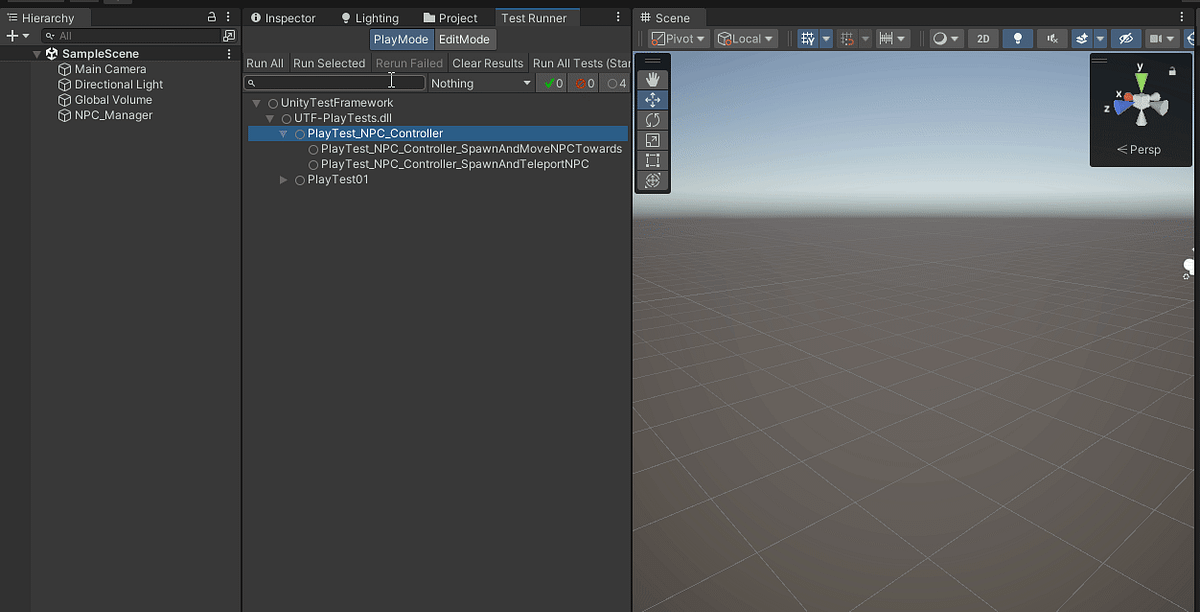Collapse the PlayTest_NPC_Controller test group
The width and height of the screenshot is (1200, 612).
283,133
